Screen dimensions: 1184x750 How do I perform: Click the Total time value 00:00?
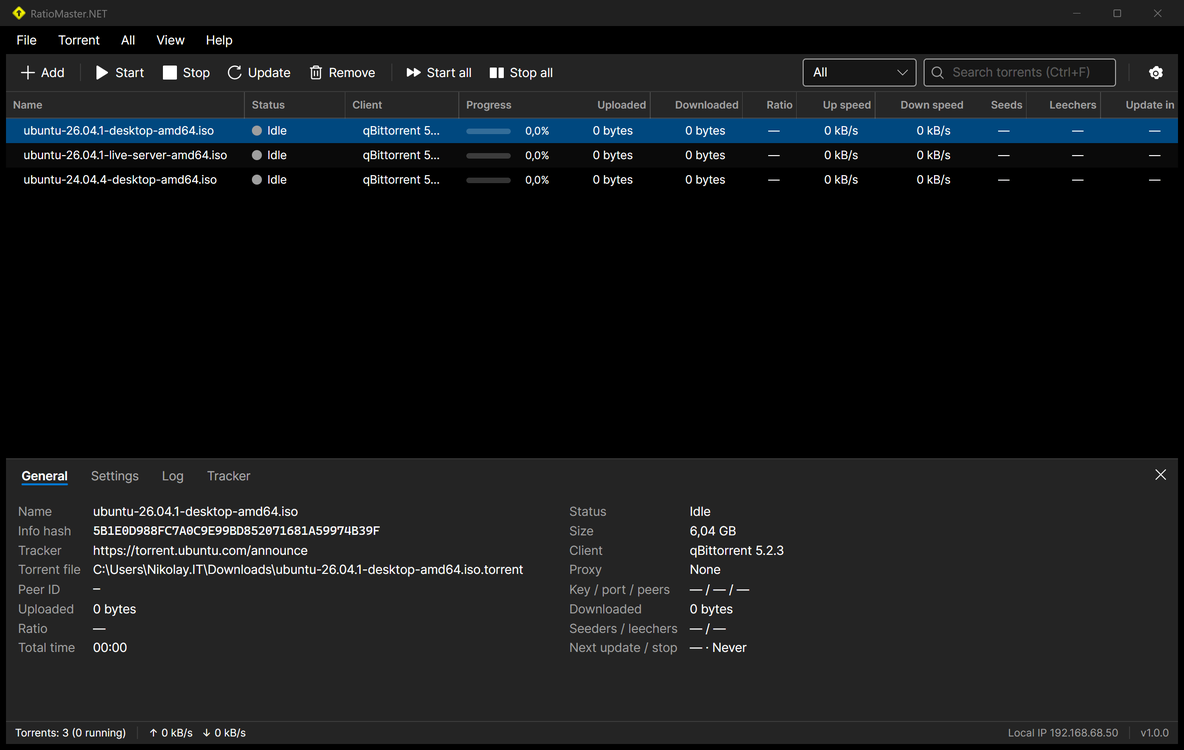[x=109, y=647]
